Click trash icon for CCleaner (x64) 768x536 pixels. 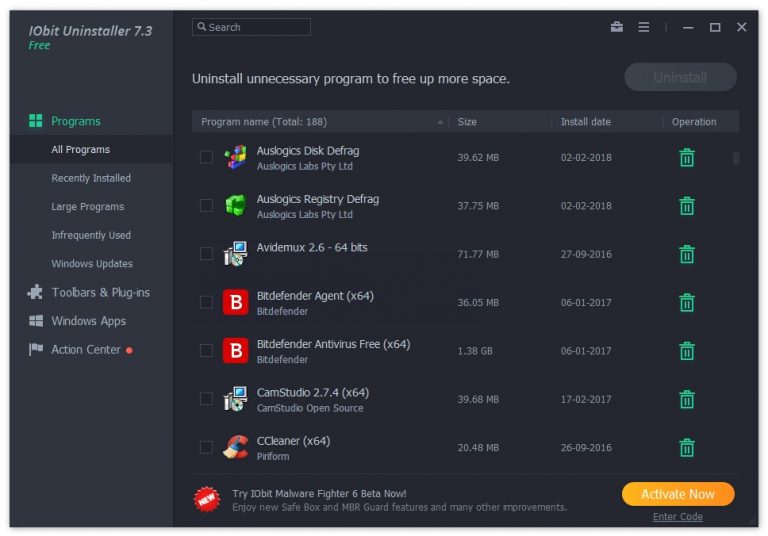tap(687, 448)
